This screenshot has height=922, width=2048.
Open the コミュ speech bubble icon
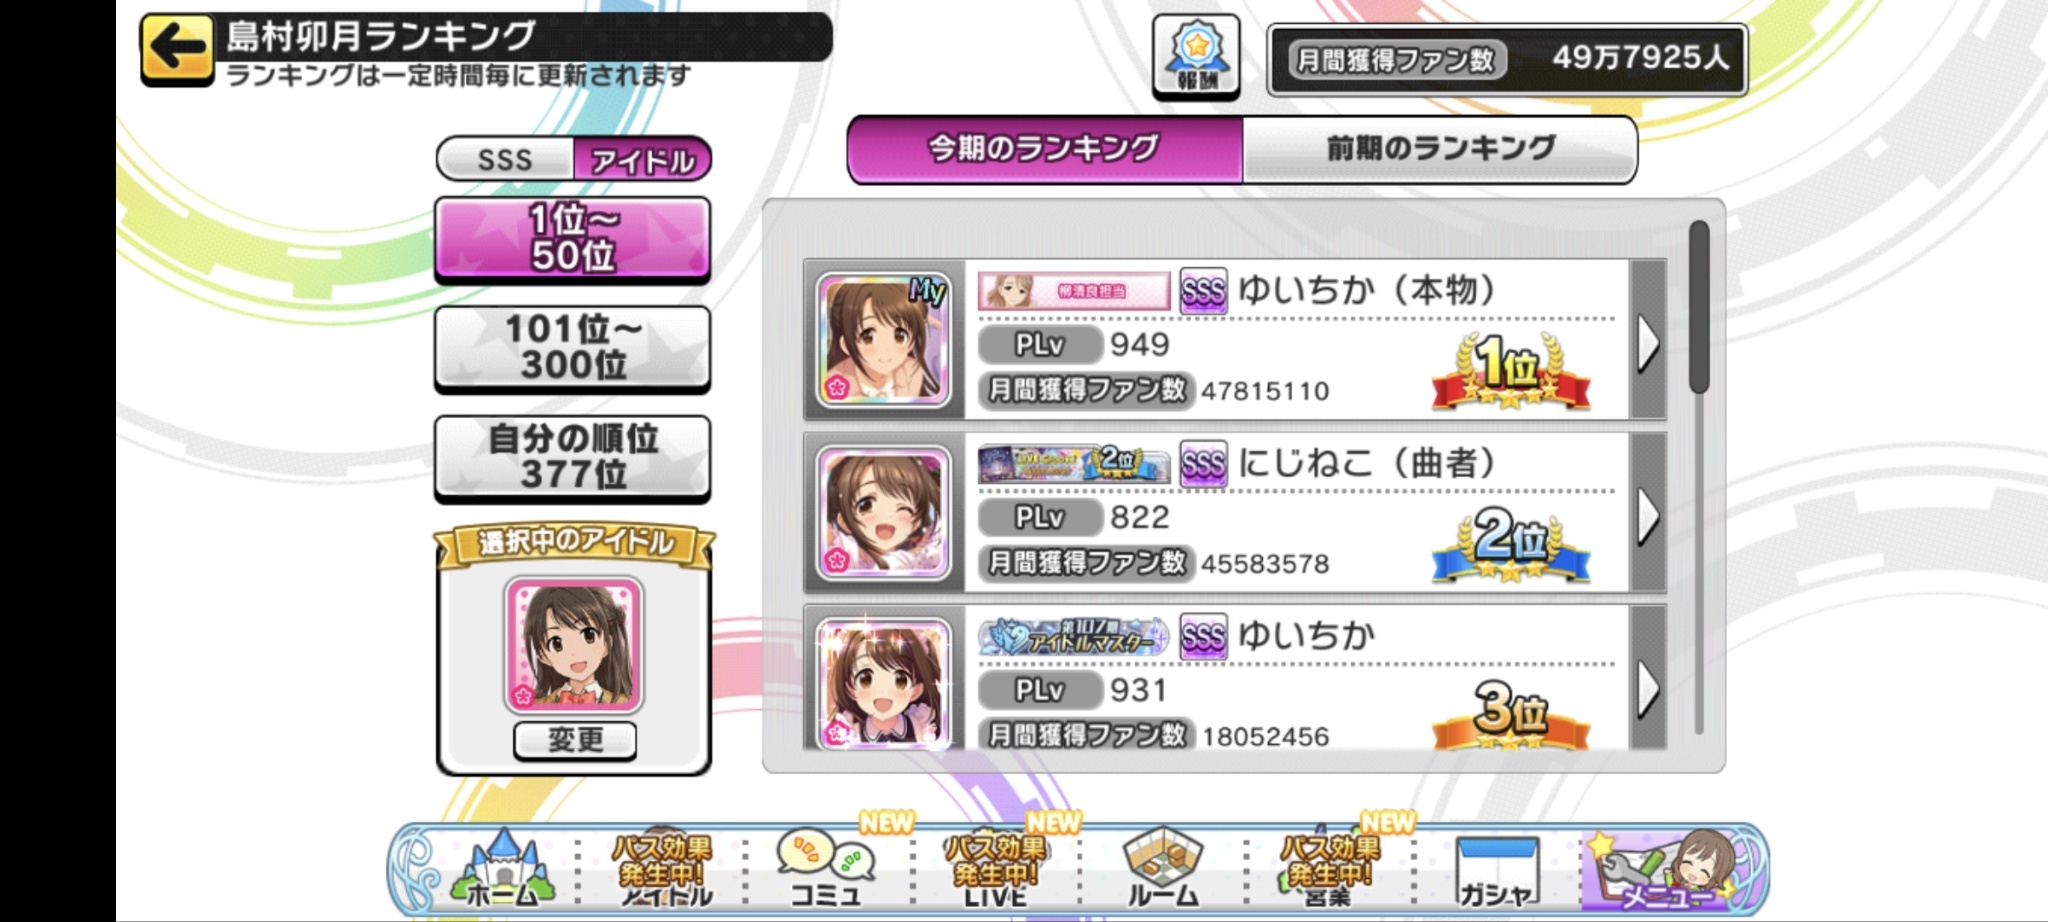point(826,867)
